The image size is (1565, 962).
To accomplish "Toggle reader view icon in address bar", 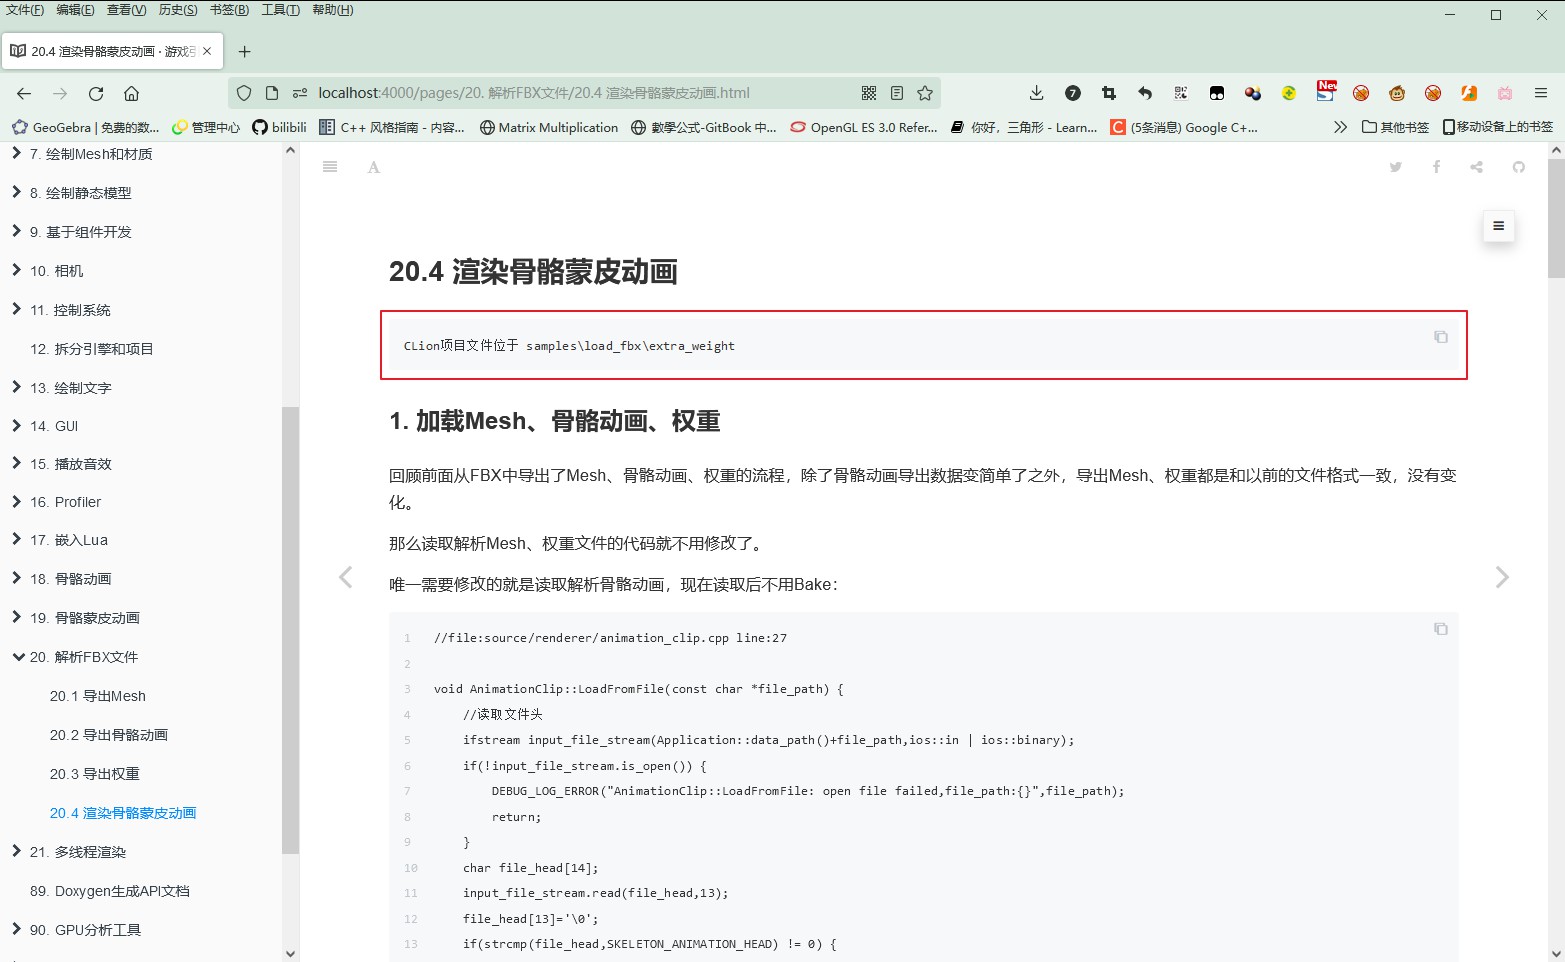I will pyautogui.click(x=897, y=93).
